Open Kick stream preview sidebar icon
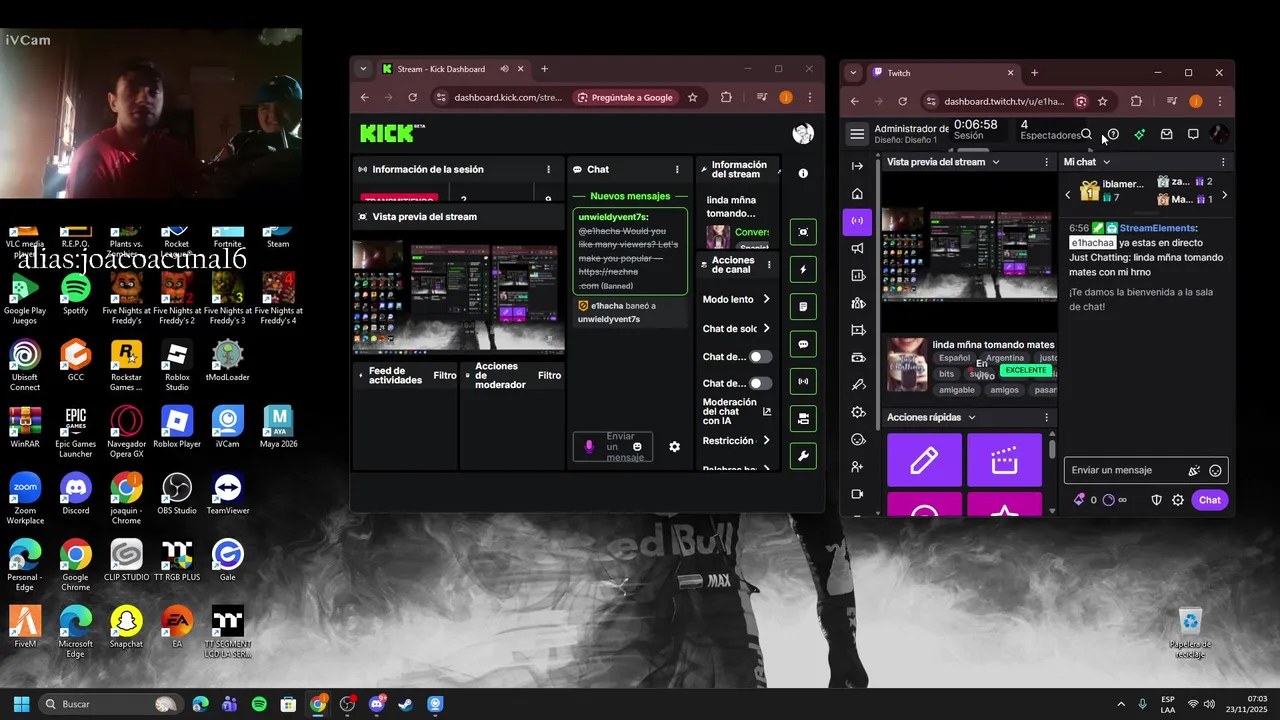Image resolution: width=1280 pixels, height=720 pixels. click(803, 232)
